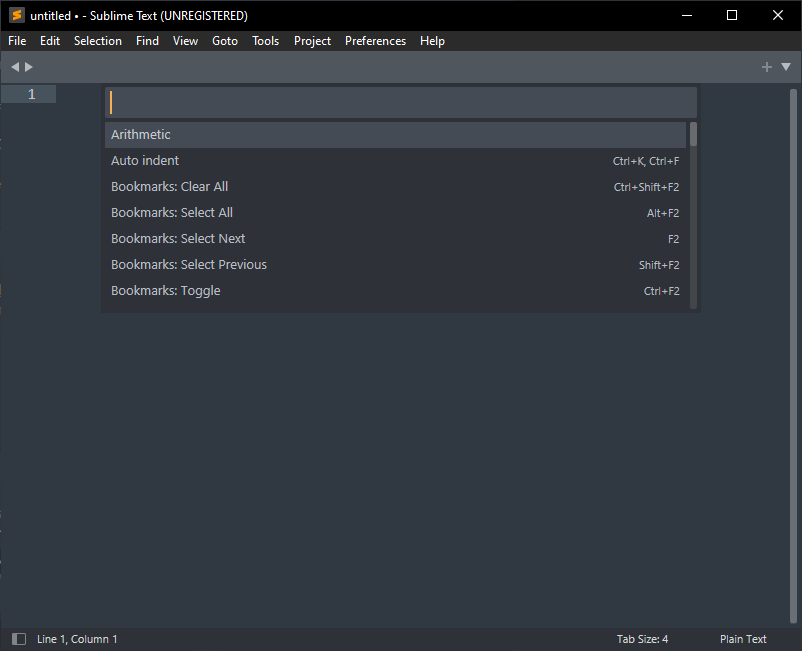Click Line 1, Column 1 status text
Image resolution: width=802 pixels, height=651 pixels.
(77, 639)
